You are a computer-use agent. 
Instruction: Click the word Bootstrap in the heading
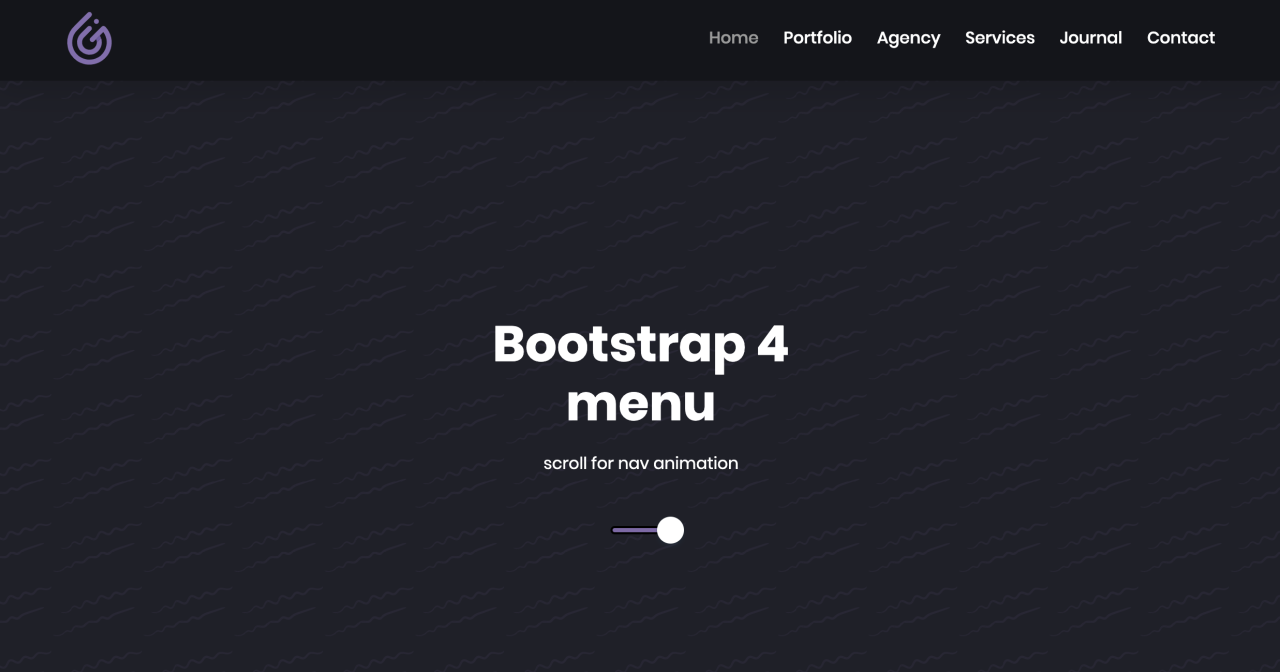click(619, 345)
